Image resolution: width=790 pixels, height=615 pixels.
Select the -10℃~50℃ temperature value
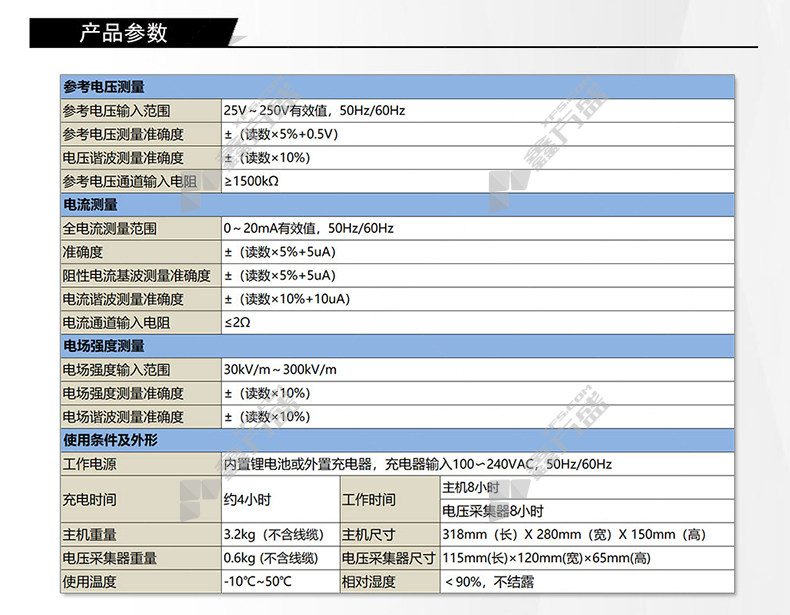click(257, 581)
